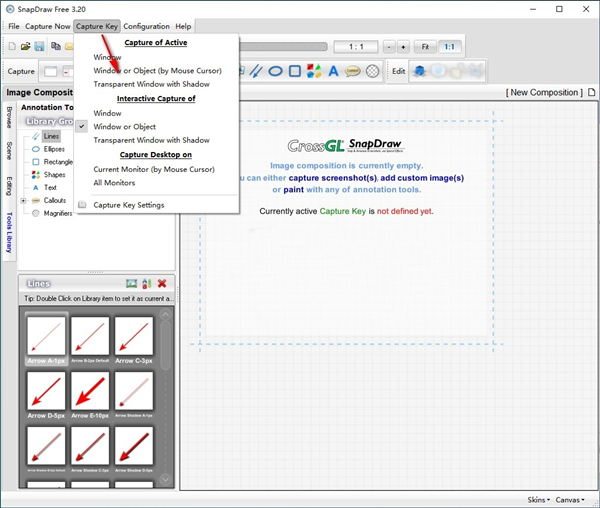Screen dimensions: 600x508
Task: Select the rectangle annotation tool in toolbar
Action: click(295, 71)
